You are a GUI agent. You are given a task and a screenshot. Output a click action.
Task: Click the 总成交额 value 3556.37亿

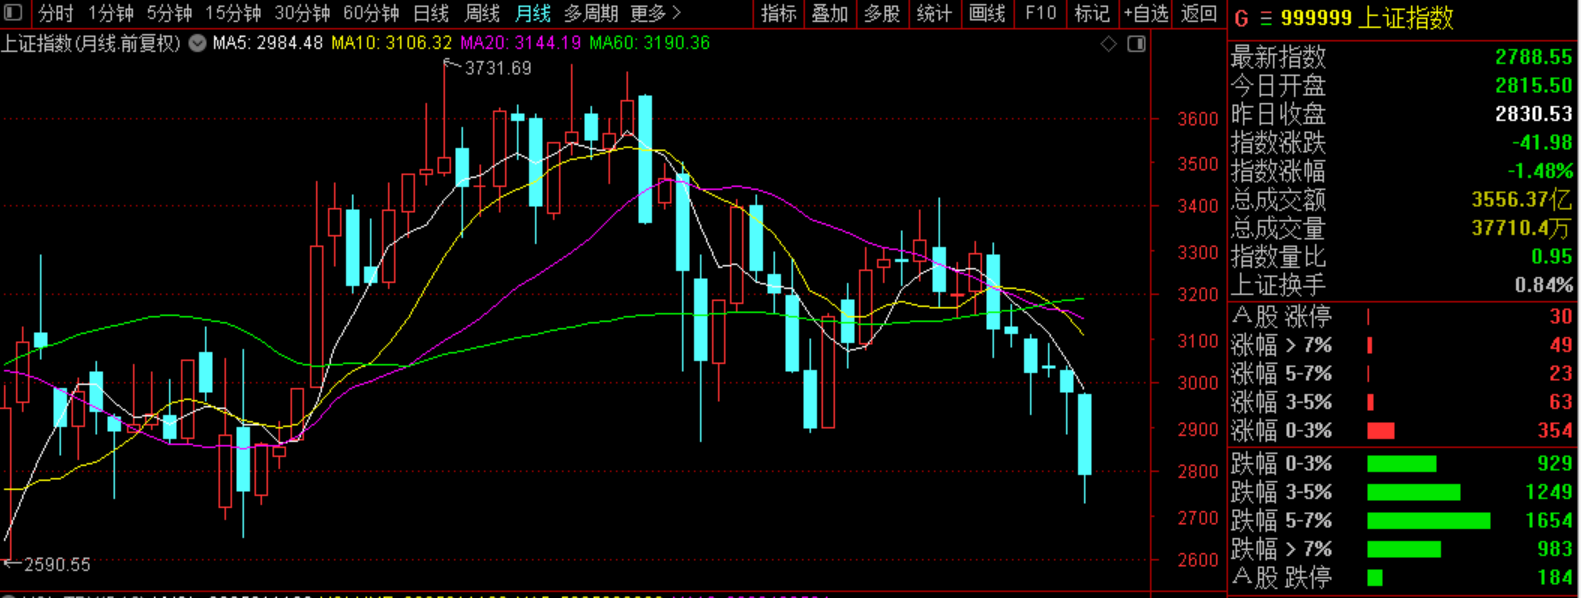tap(1522, 200)
